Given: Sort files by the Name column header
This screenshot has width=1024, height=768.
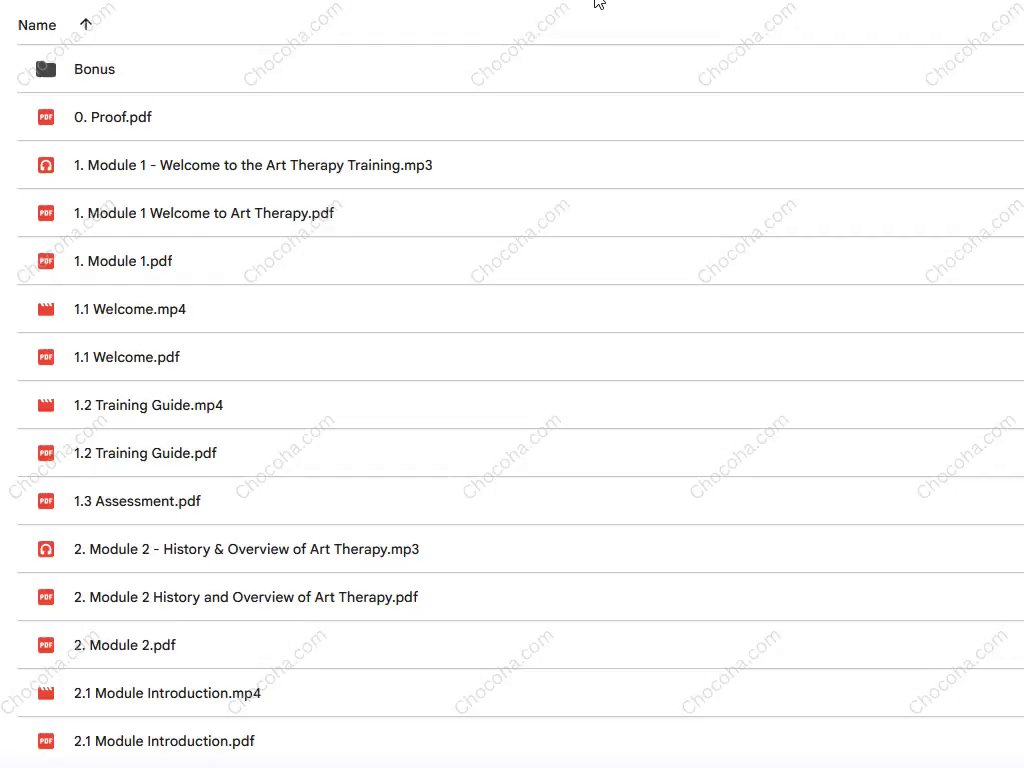Looking at the screenshot, I should pyautogui.click(x=37, y=25).
